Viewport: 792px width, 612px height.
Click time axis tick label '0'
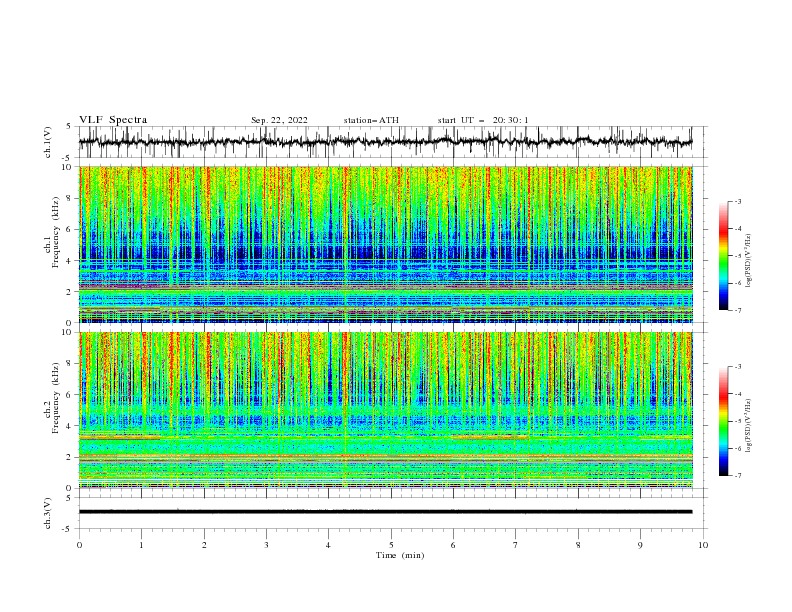(79, 545)
